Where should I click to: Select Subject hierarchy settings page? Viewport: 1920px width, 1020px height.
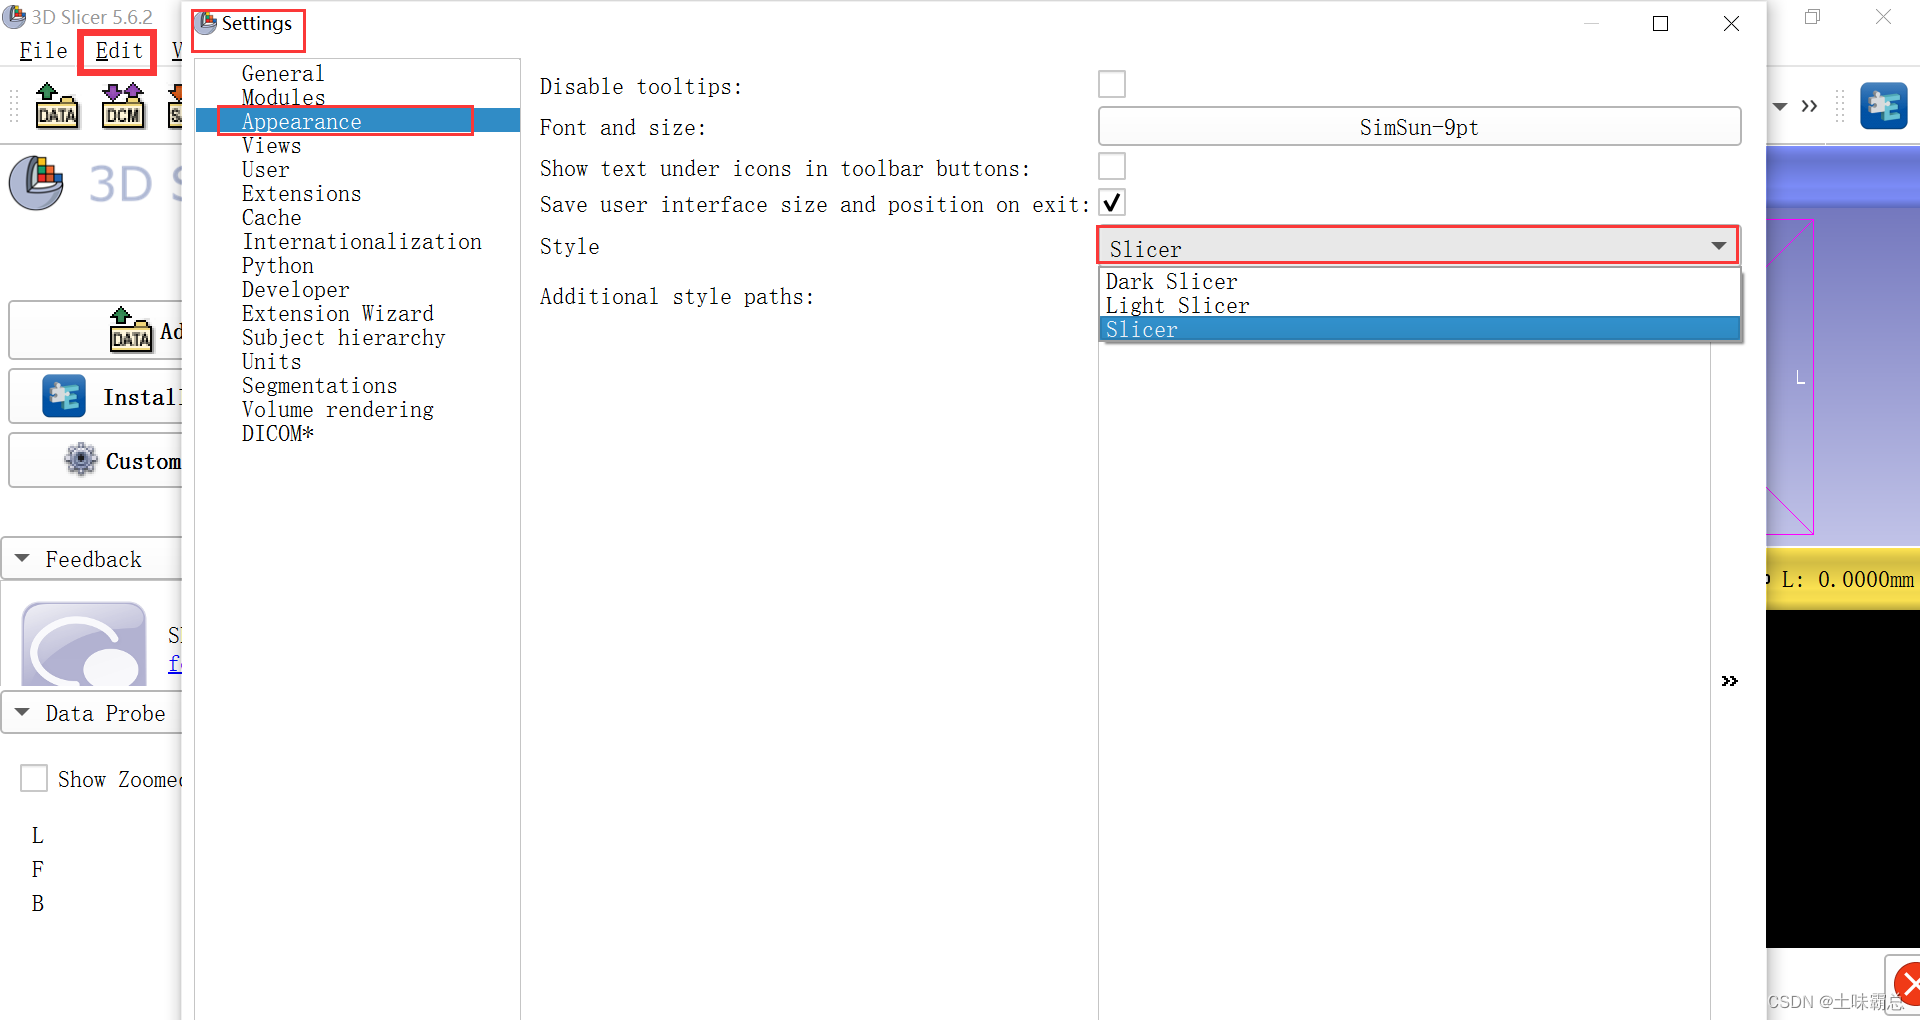point(343,337)
